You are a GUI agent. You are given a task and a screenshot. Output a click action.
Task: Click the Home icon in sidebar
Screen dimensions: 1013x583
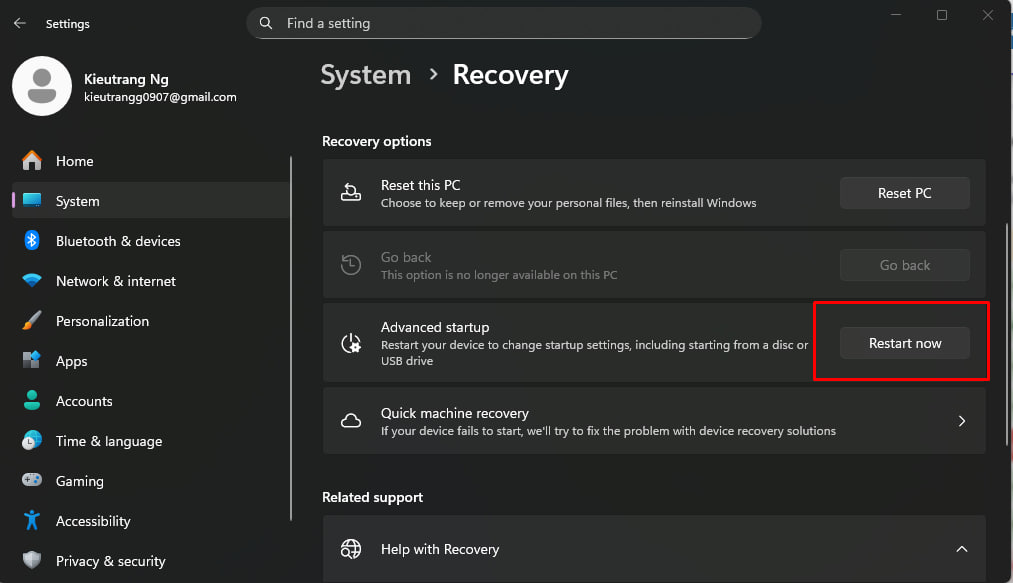(x=32, y=161)
